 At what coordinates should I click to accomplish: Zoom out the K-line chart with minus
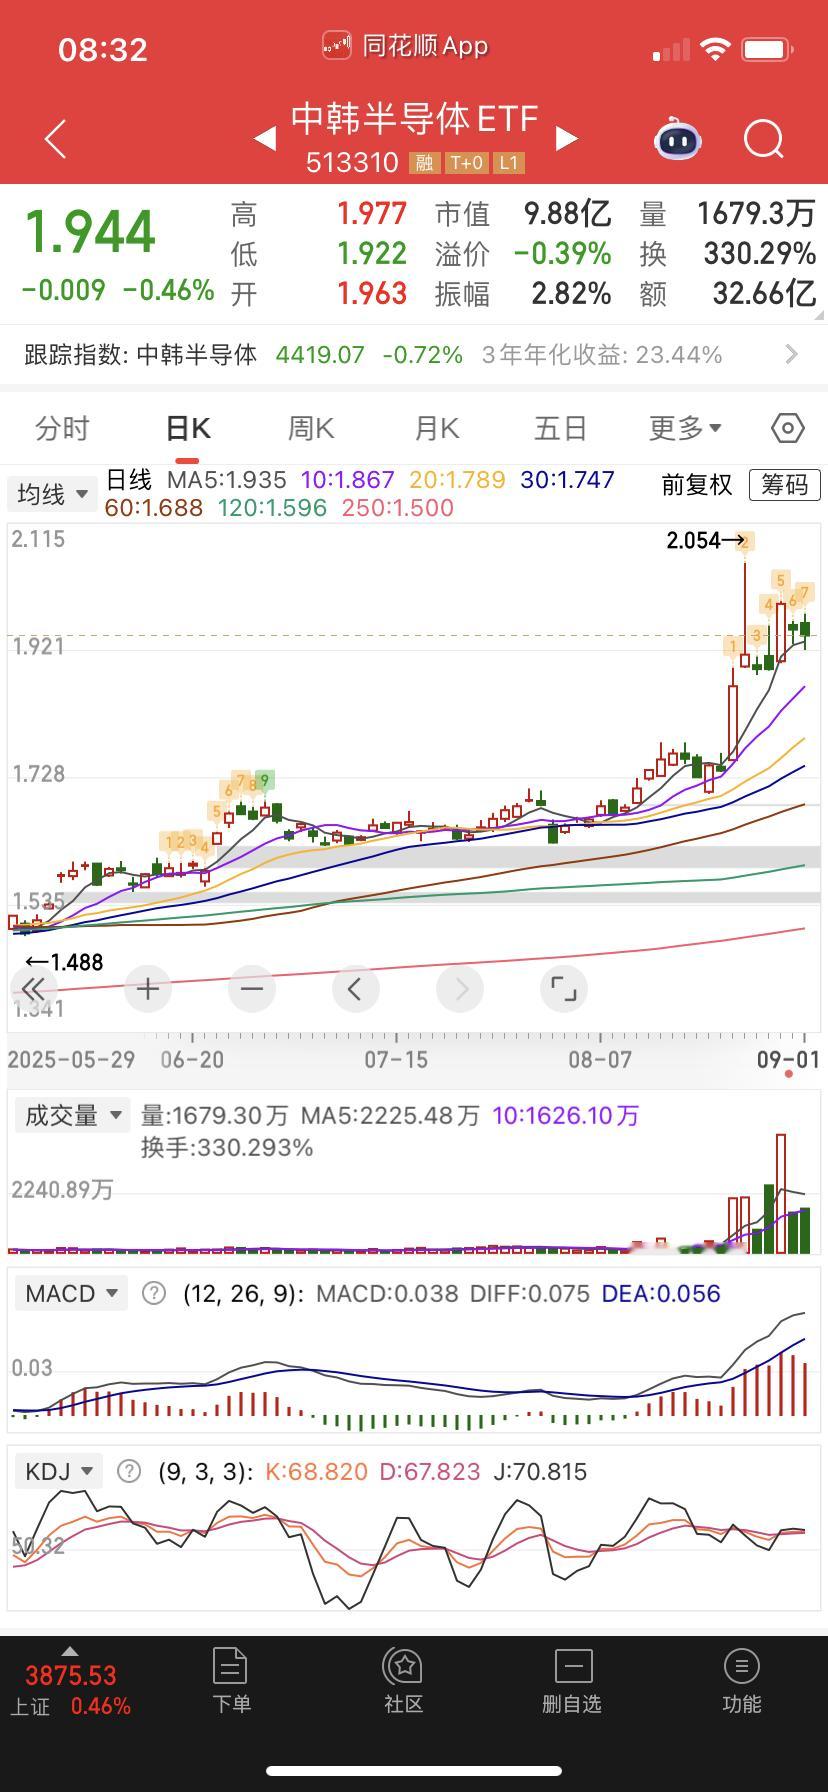pos(252,990)
